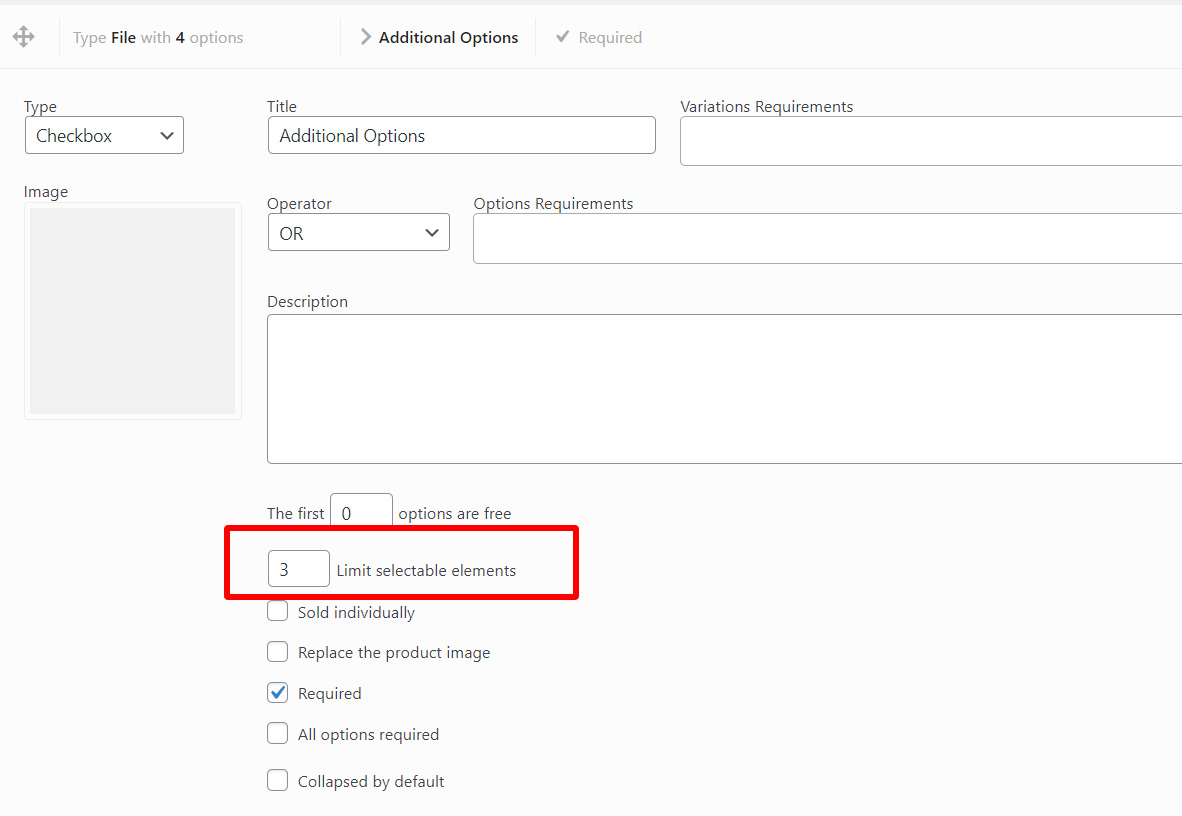Click the Image placeholder thumbnail
This screenshot has width=1182, height=816.
[x=133, y=311]
